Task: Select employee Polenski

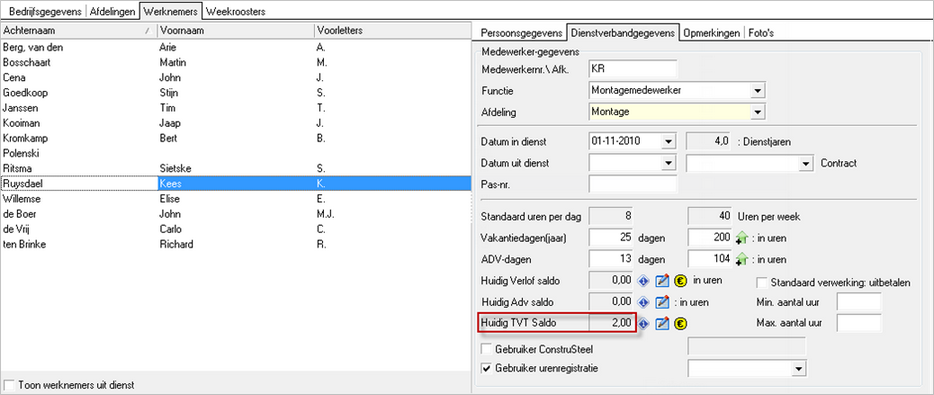Action: click(235, 153)
